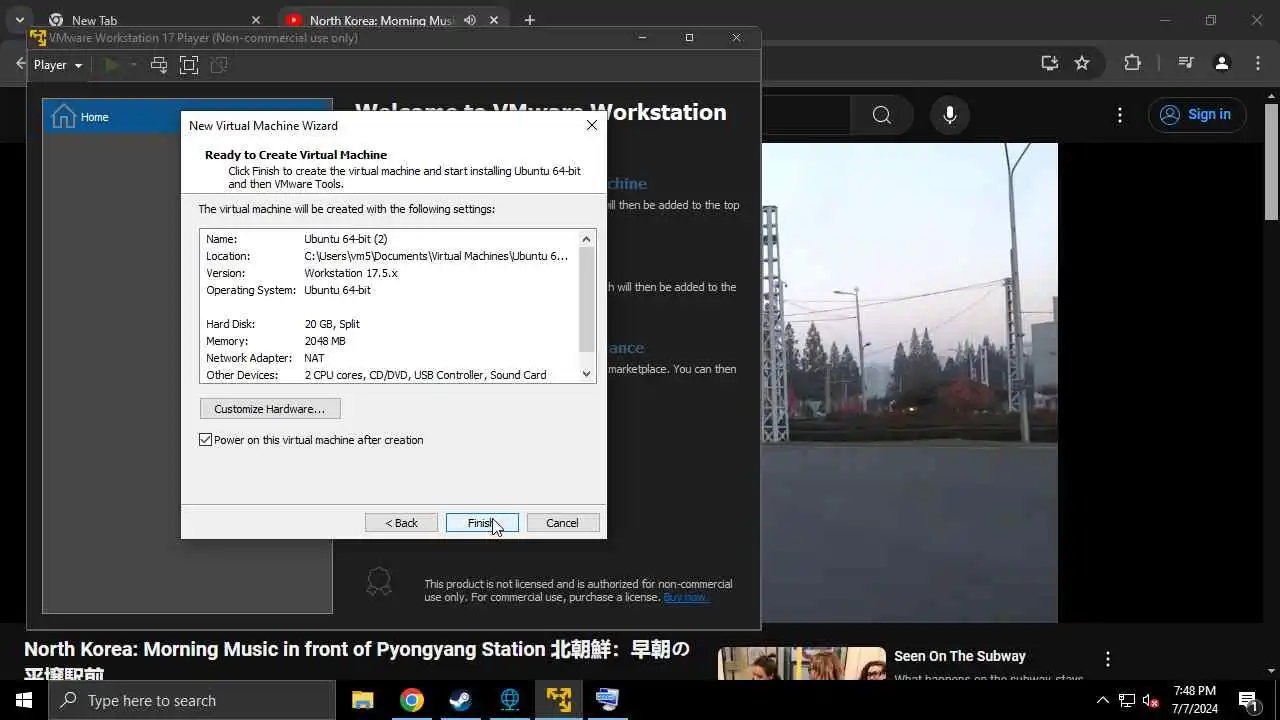Click the settings list scroll-up arrow
Image resolution: width=1280 pixels, height=720 pixels.
587,238
